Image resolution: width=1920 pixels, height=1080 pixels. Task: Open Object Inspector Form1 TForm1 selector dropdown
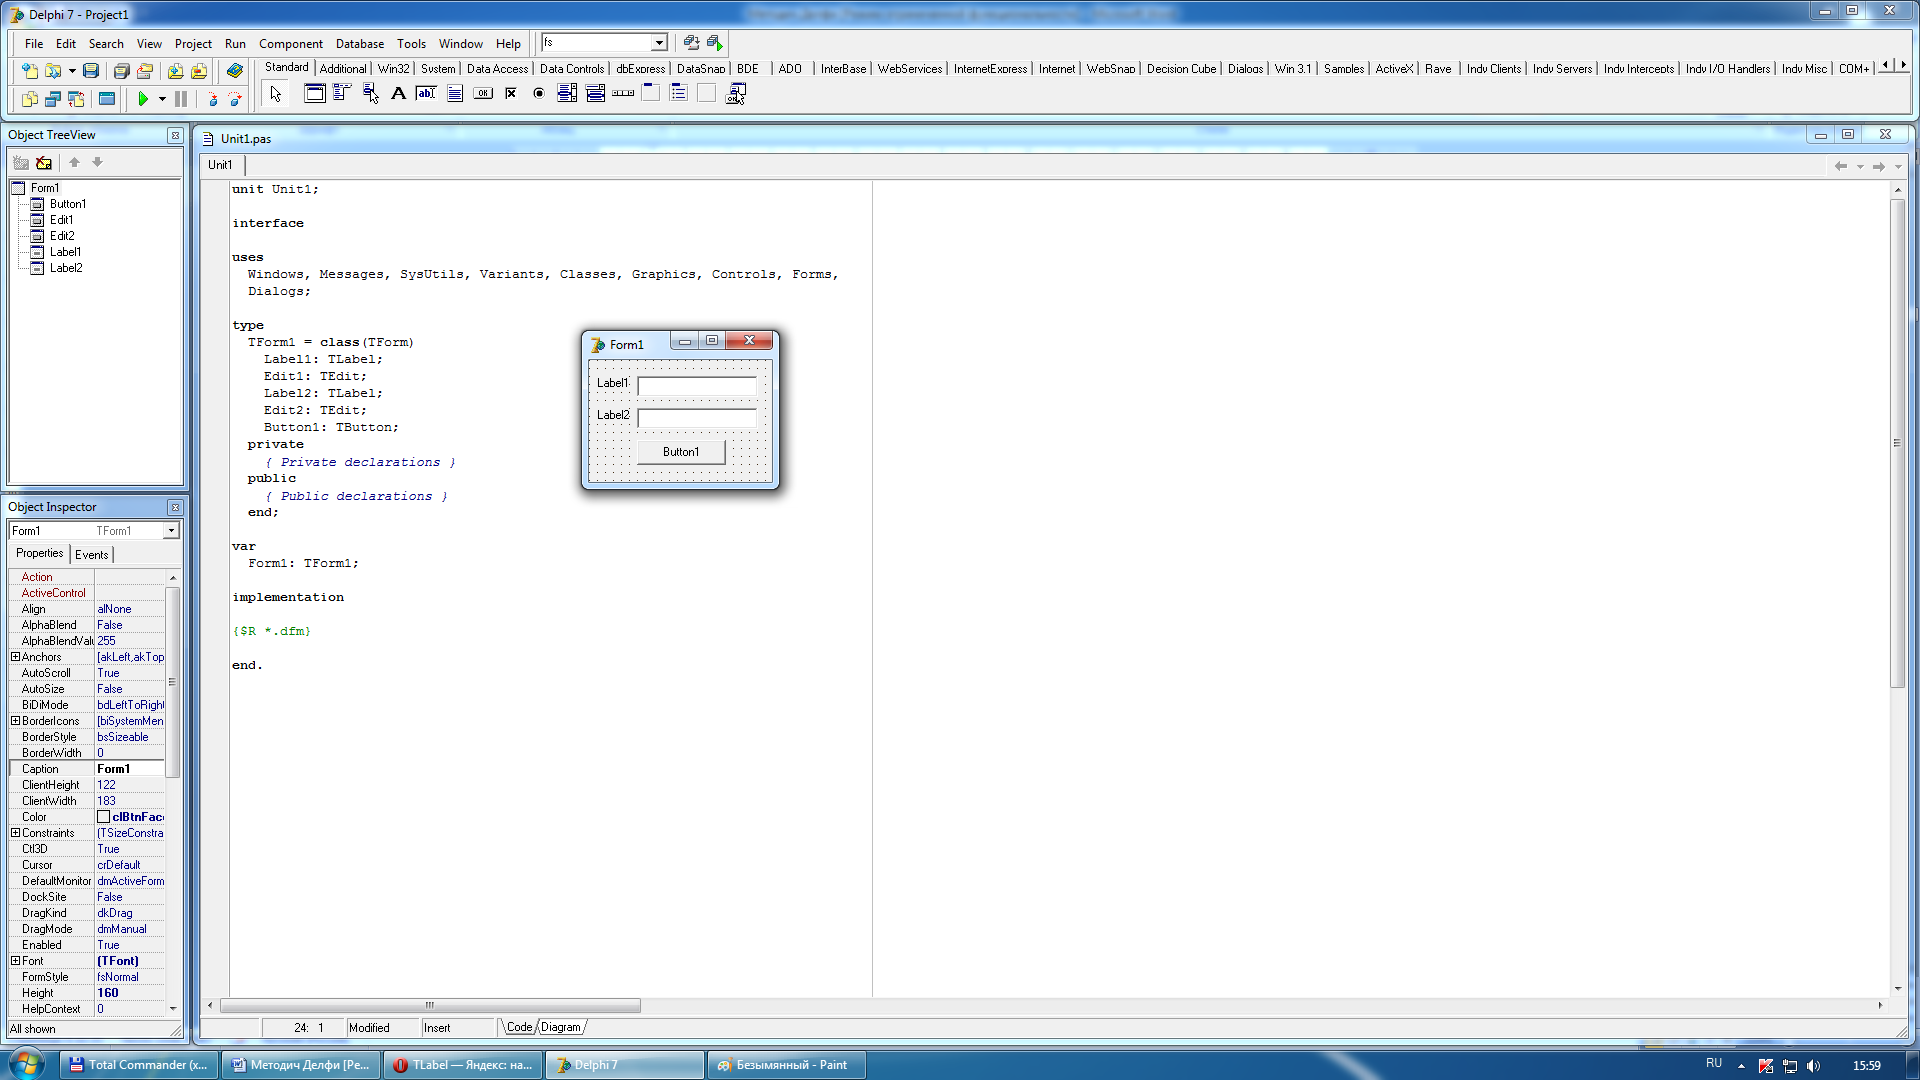coord(171,530)
